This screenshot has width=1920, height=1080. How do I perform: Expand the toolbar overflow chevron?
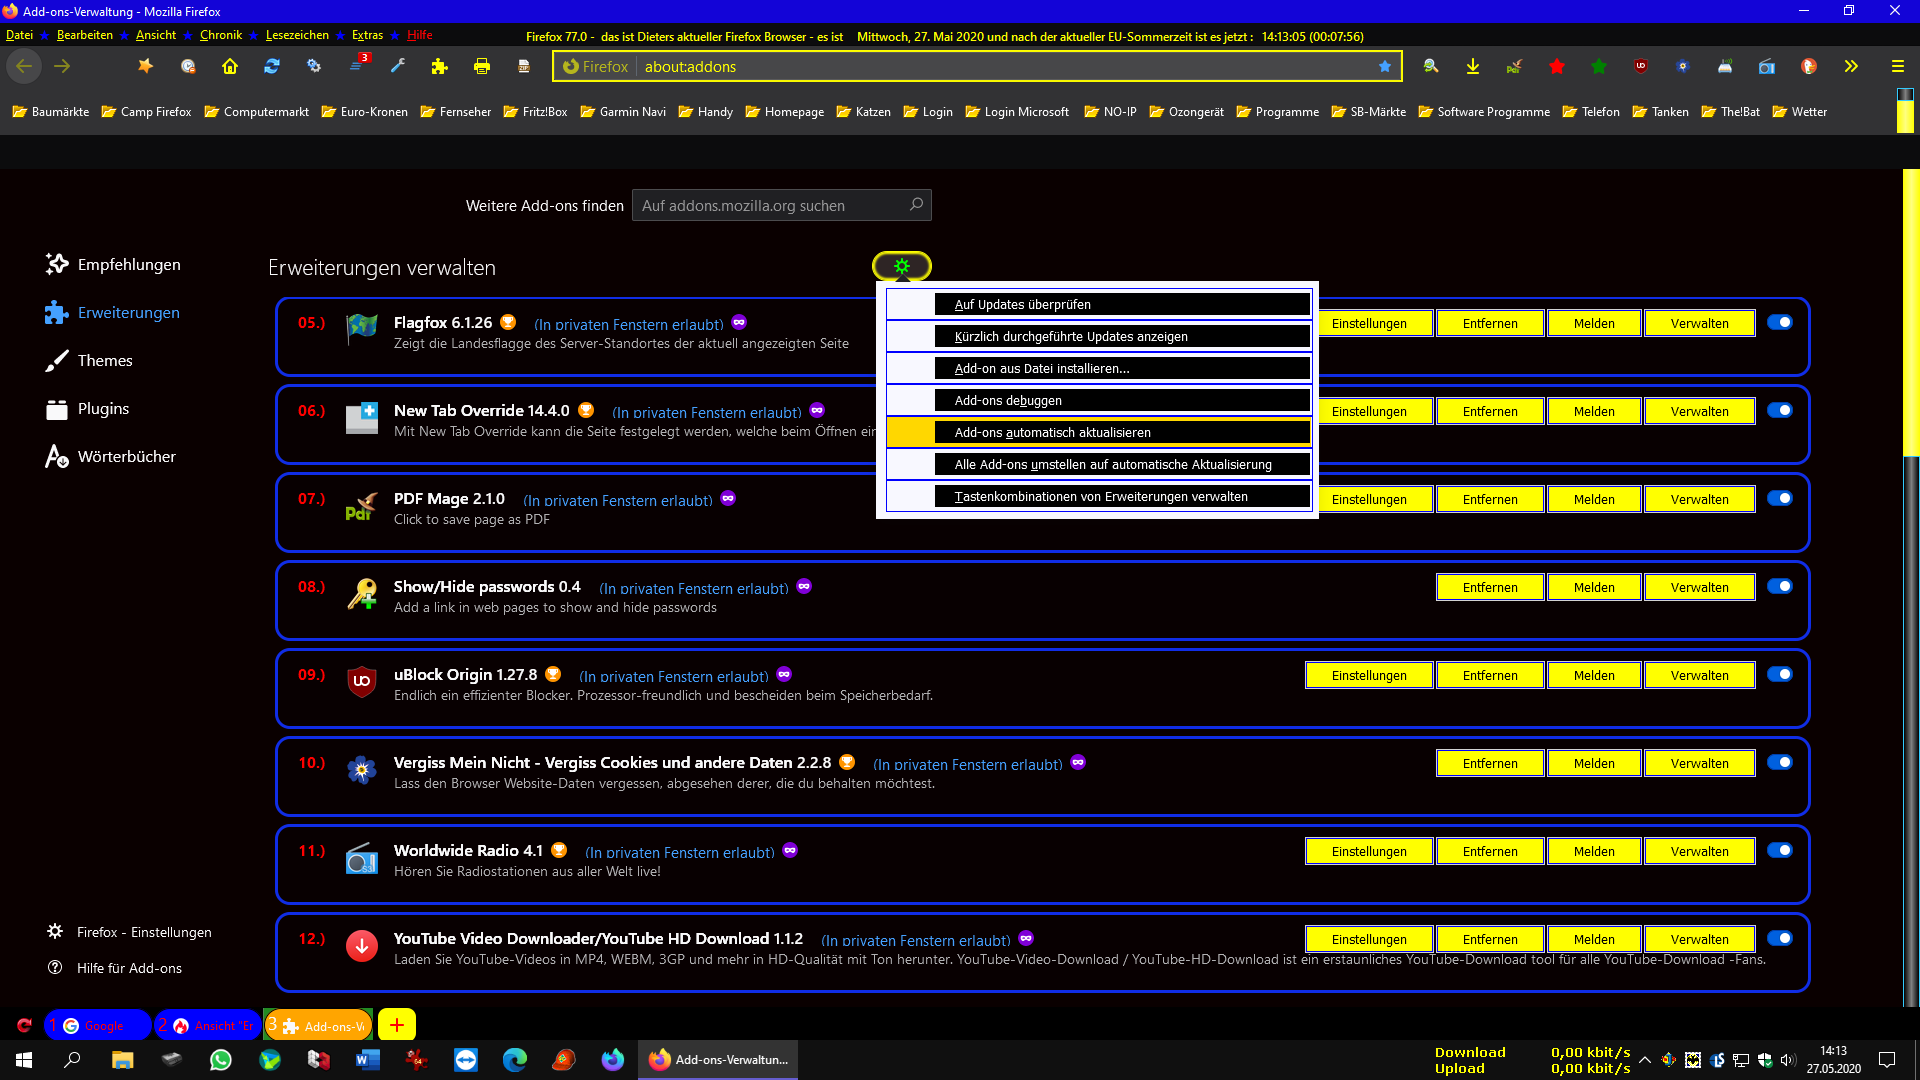click(x=1851, y=66)
